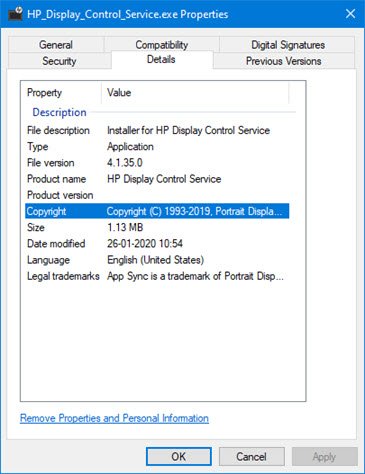Click value 'Installer for HP Display Control Service'
The width and height of the screenshot is (365, 474).
coord(188,130)
